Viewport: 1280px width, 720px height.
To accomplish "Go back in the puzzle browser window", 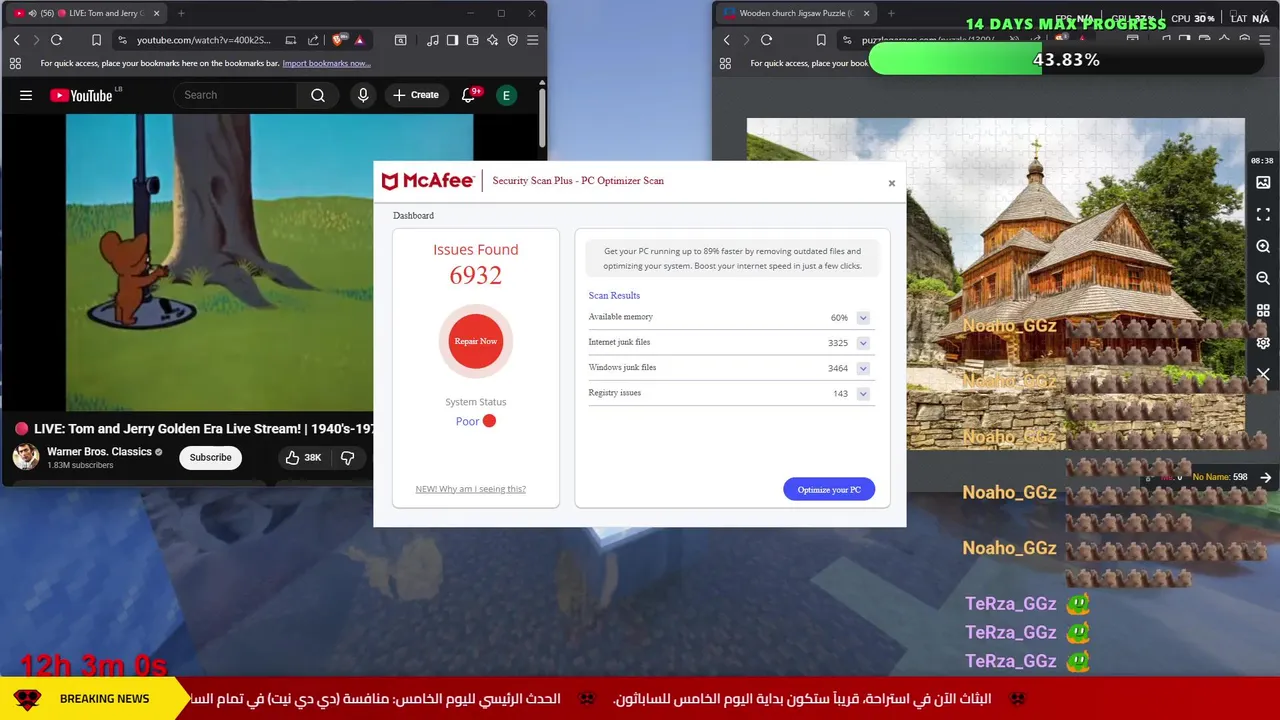I will click(x=726, y=40).
